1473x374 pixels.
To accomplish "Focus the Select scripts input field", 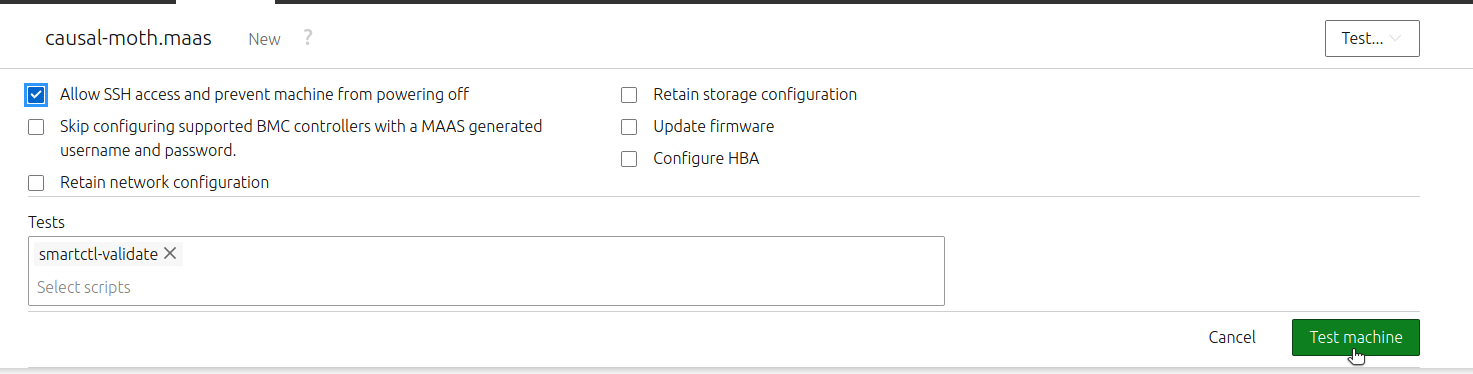I will coord(486,287).
